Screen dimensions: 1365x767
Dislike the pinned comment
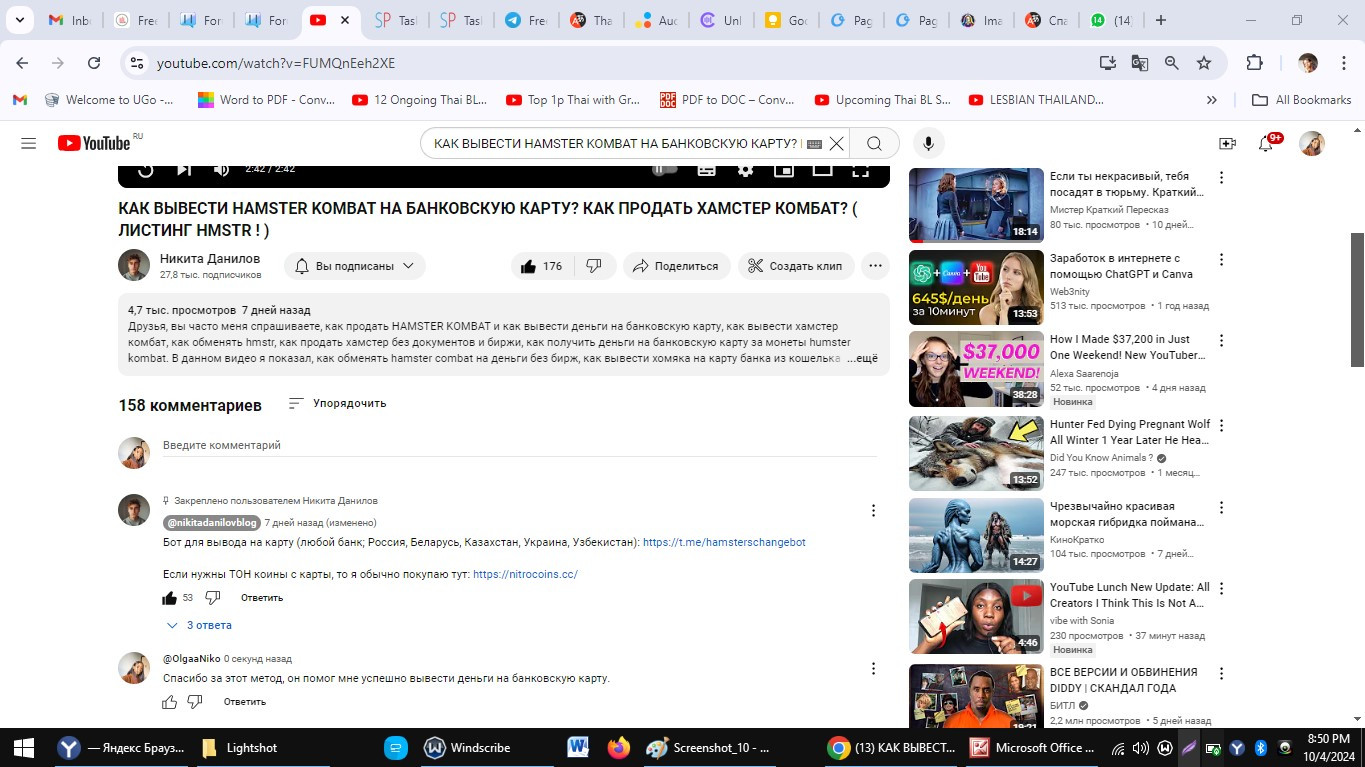pos(213,598)
